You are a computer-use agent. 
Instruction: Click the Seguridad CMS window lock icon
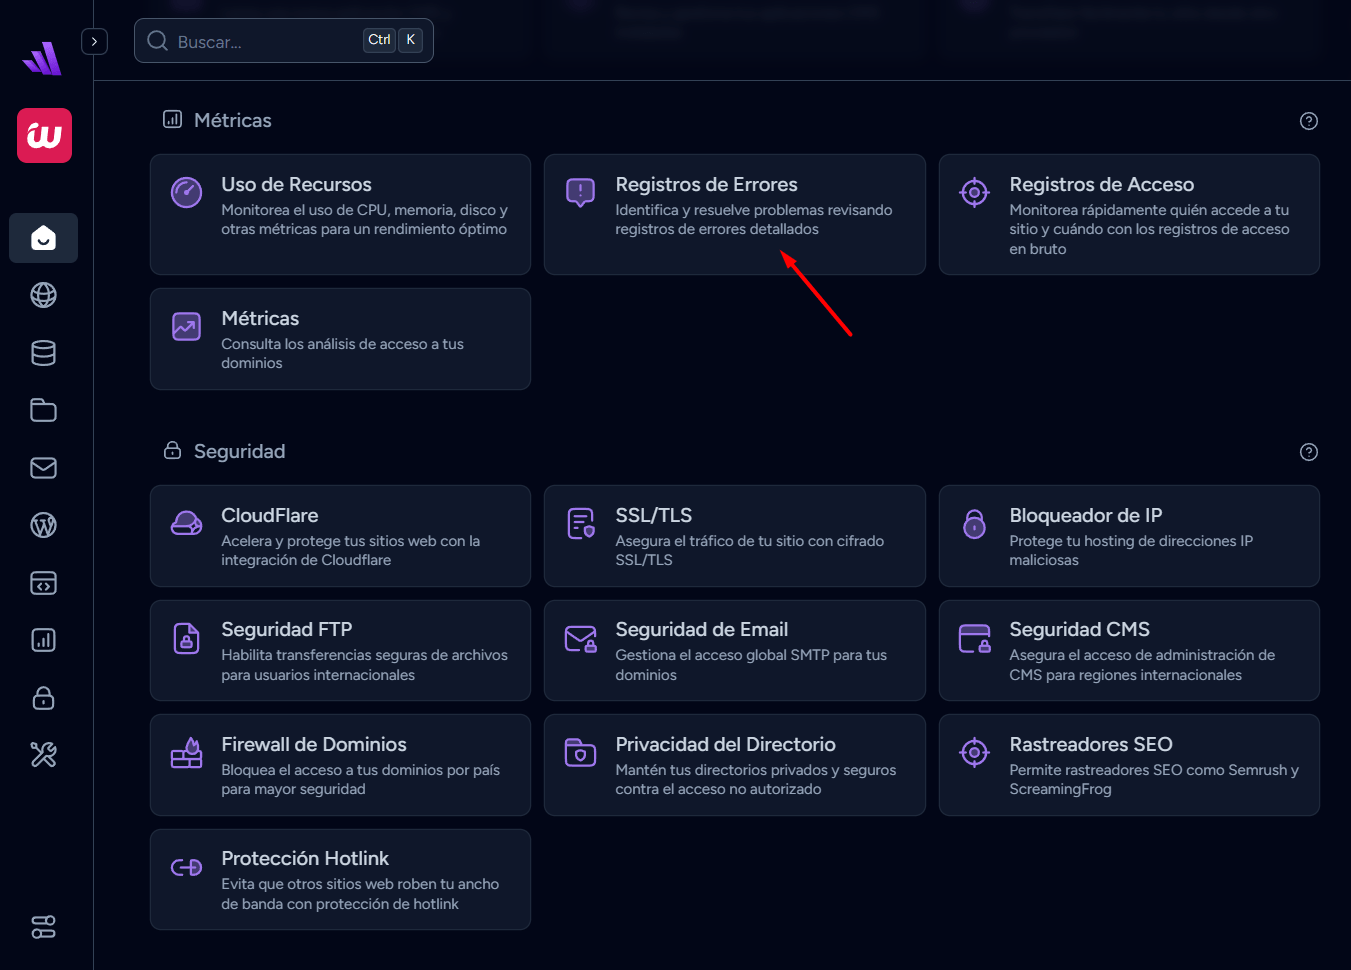(974, 638)
